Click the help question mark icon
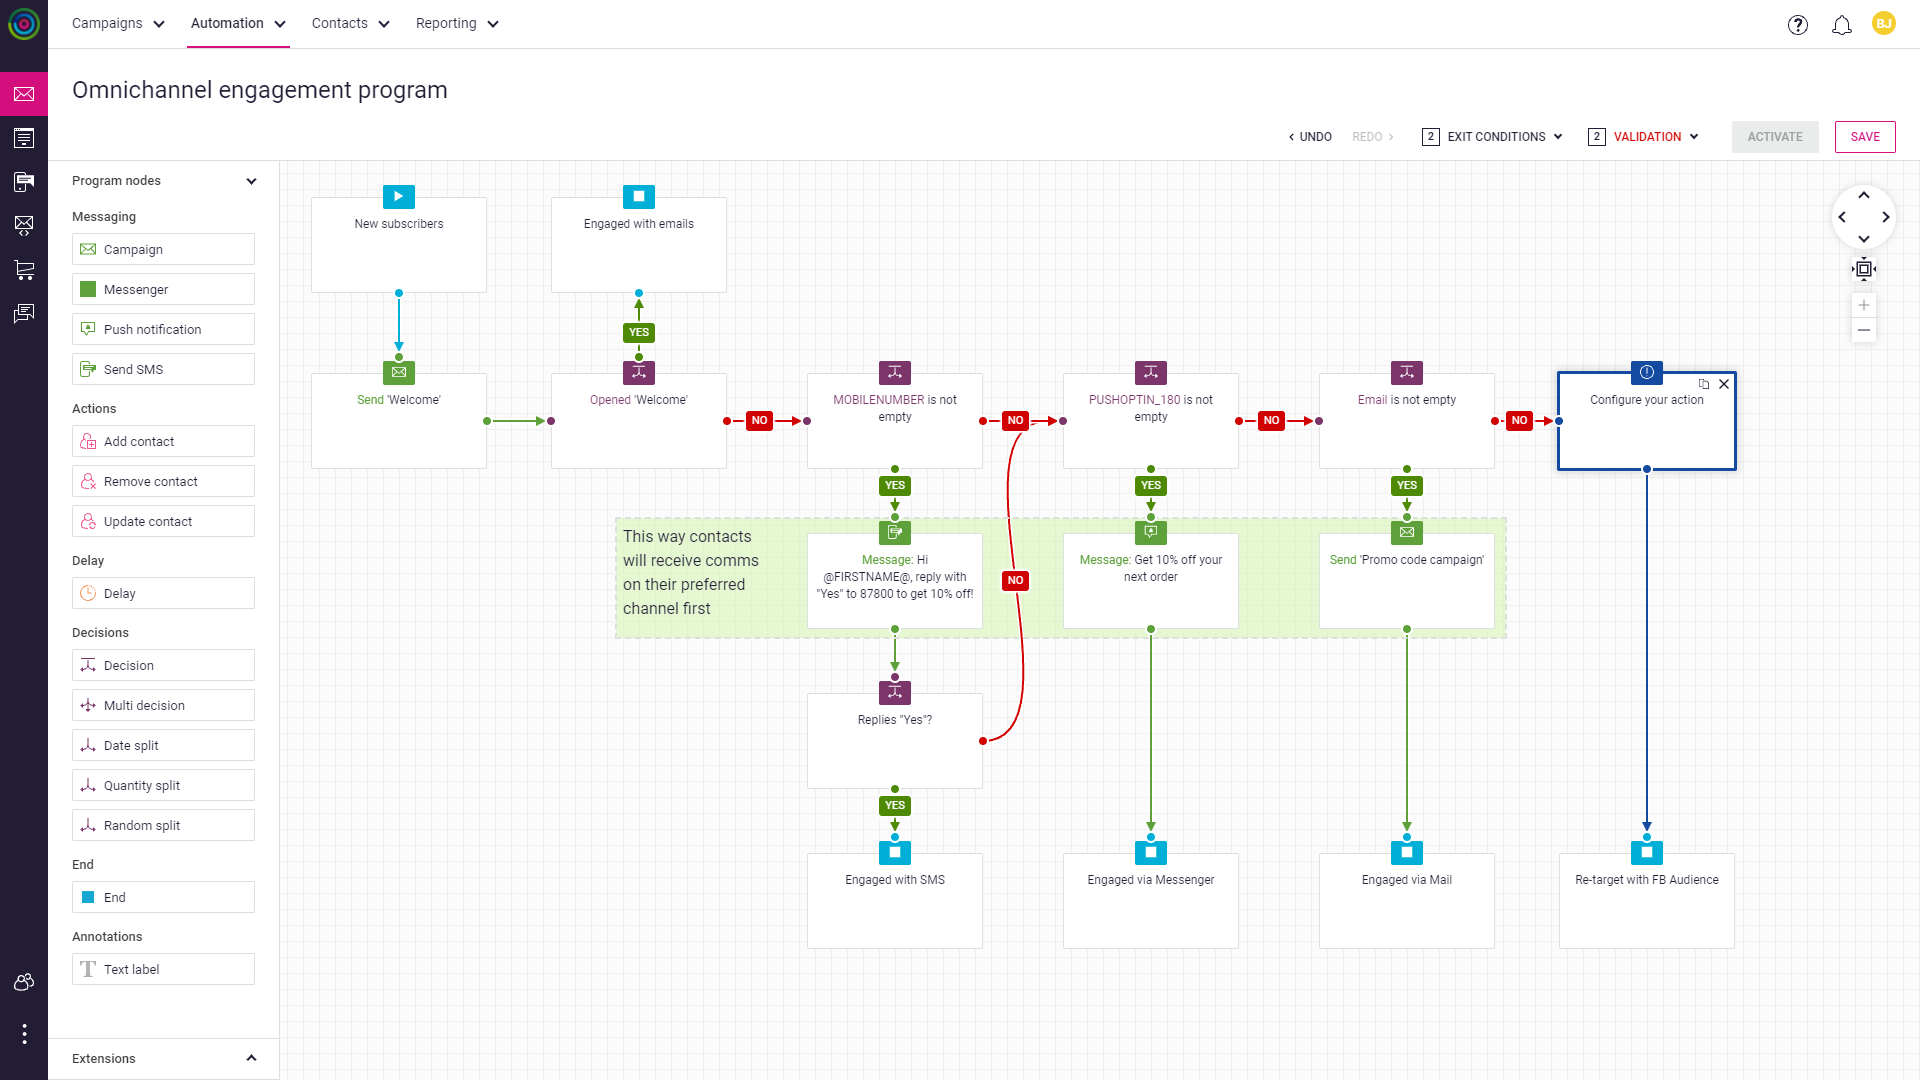This screenshot has width=1920, height=1080. (1798, 25)
